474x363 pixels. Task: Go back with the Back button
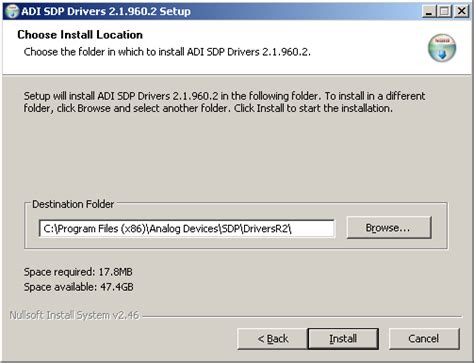(272, 339)
